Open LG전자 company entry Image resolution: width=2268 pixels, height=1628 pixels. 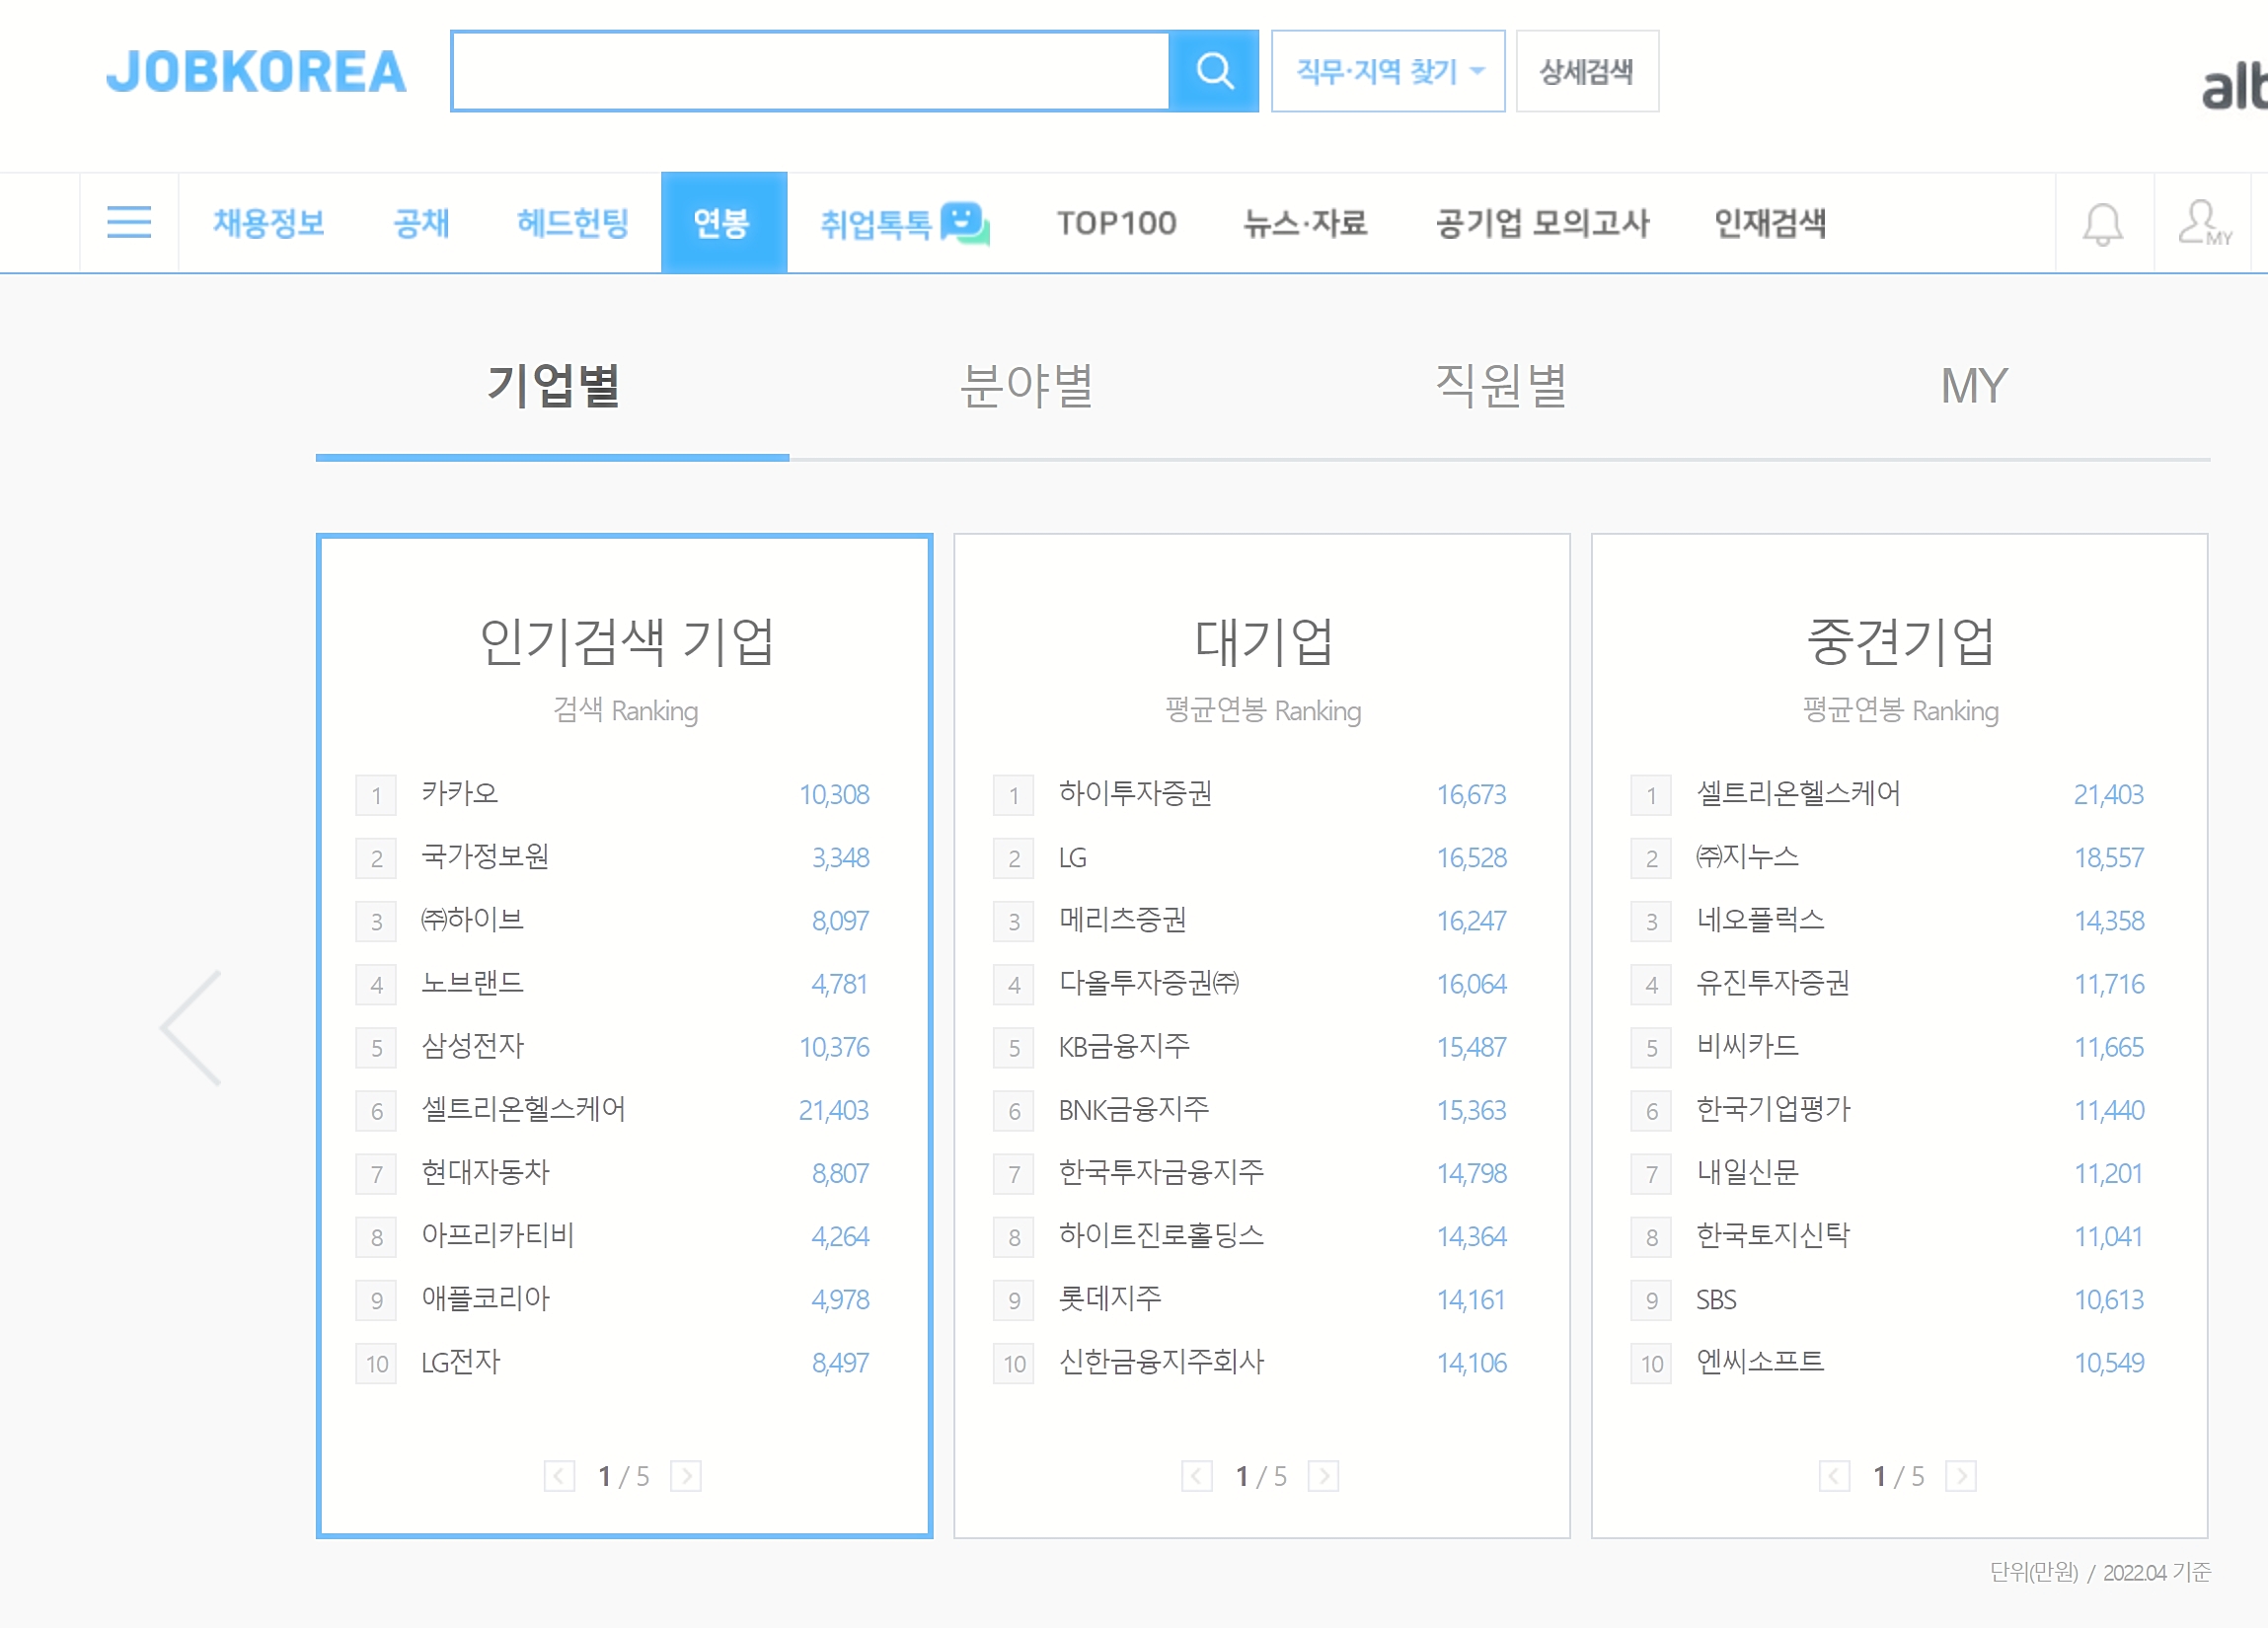[460, 1362]
